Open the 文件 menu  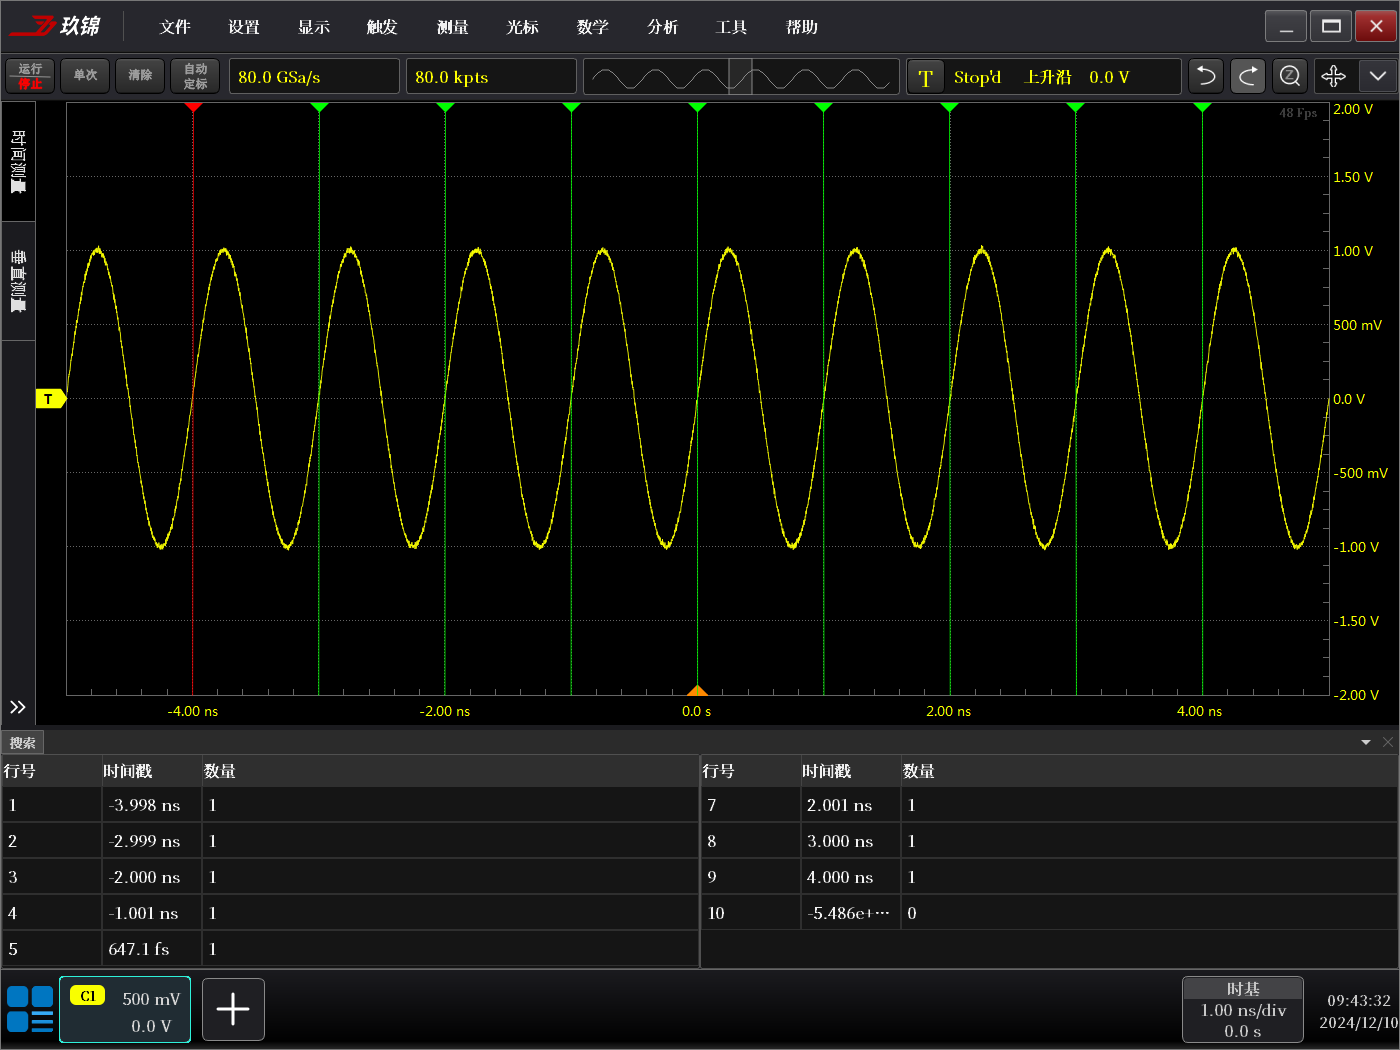(175, 27)
